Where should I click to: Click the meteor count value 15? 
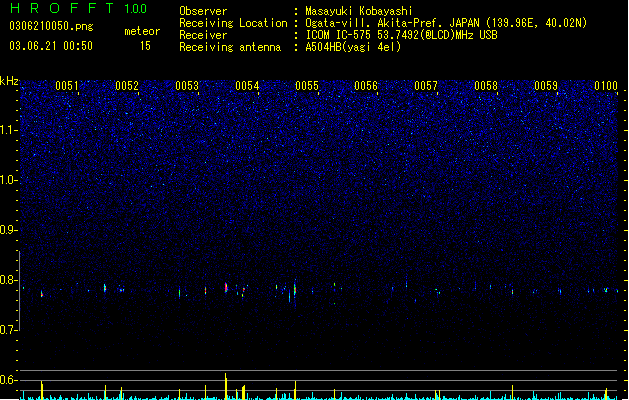[x=145, y=46]
